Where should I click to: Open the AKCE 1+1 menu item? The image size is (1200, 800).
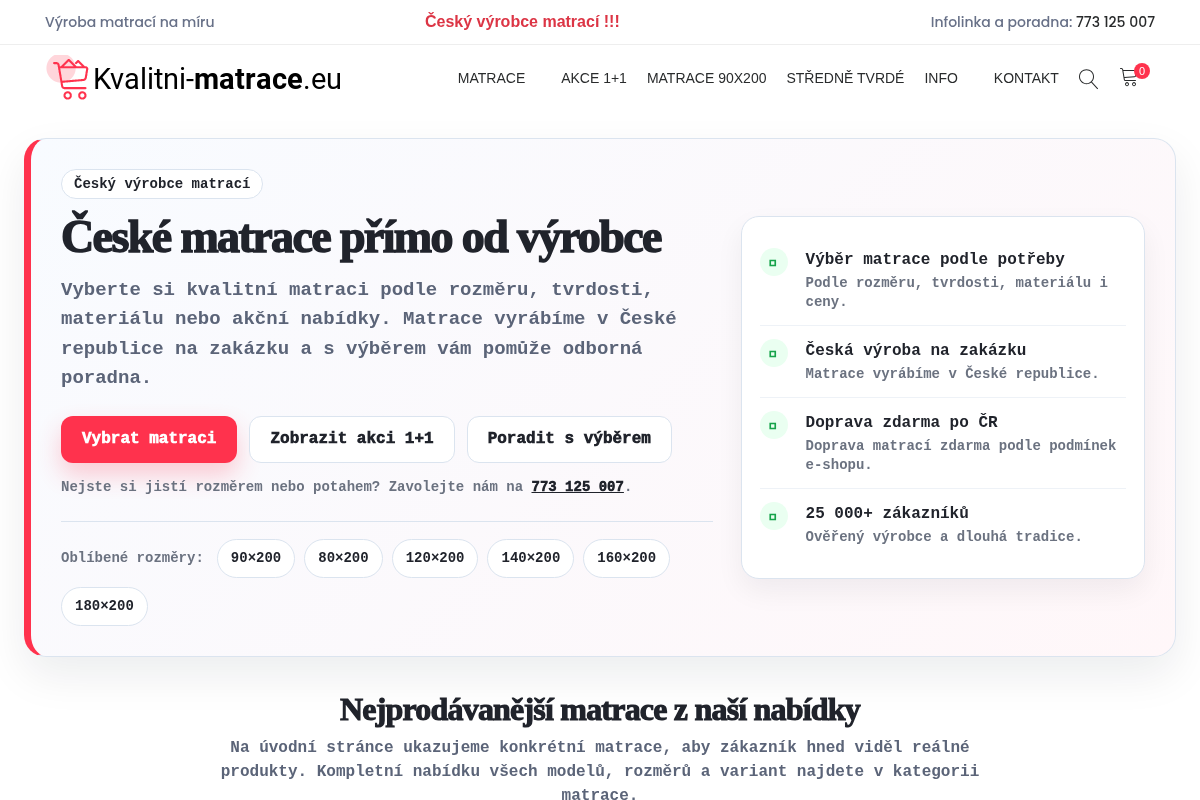594,78
